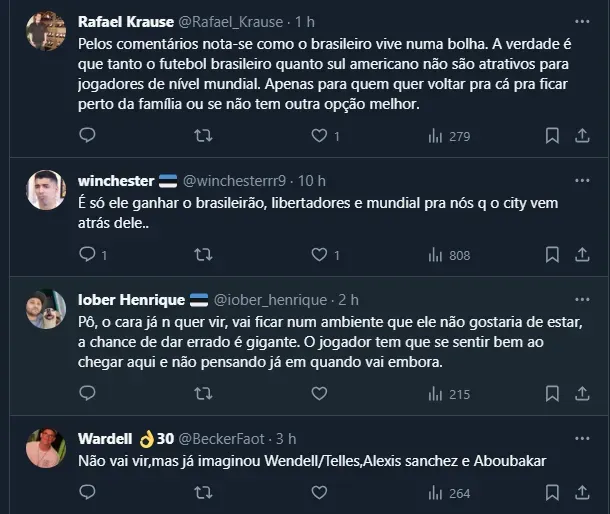Open more options on Wardell's tweet
The width and height of the screenshot is (610, 514).
pos(582,438)
